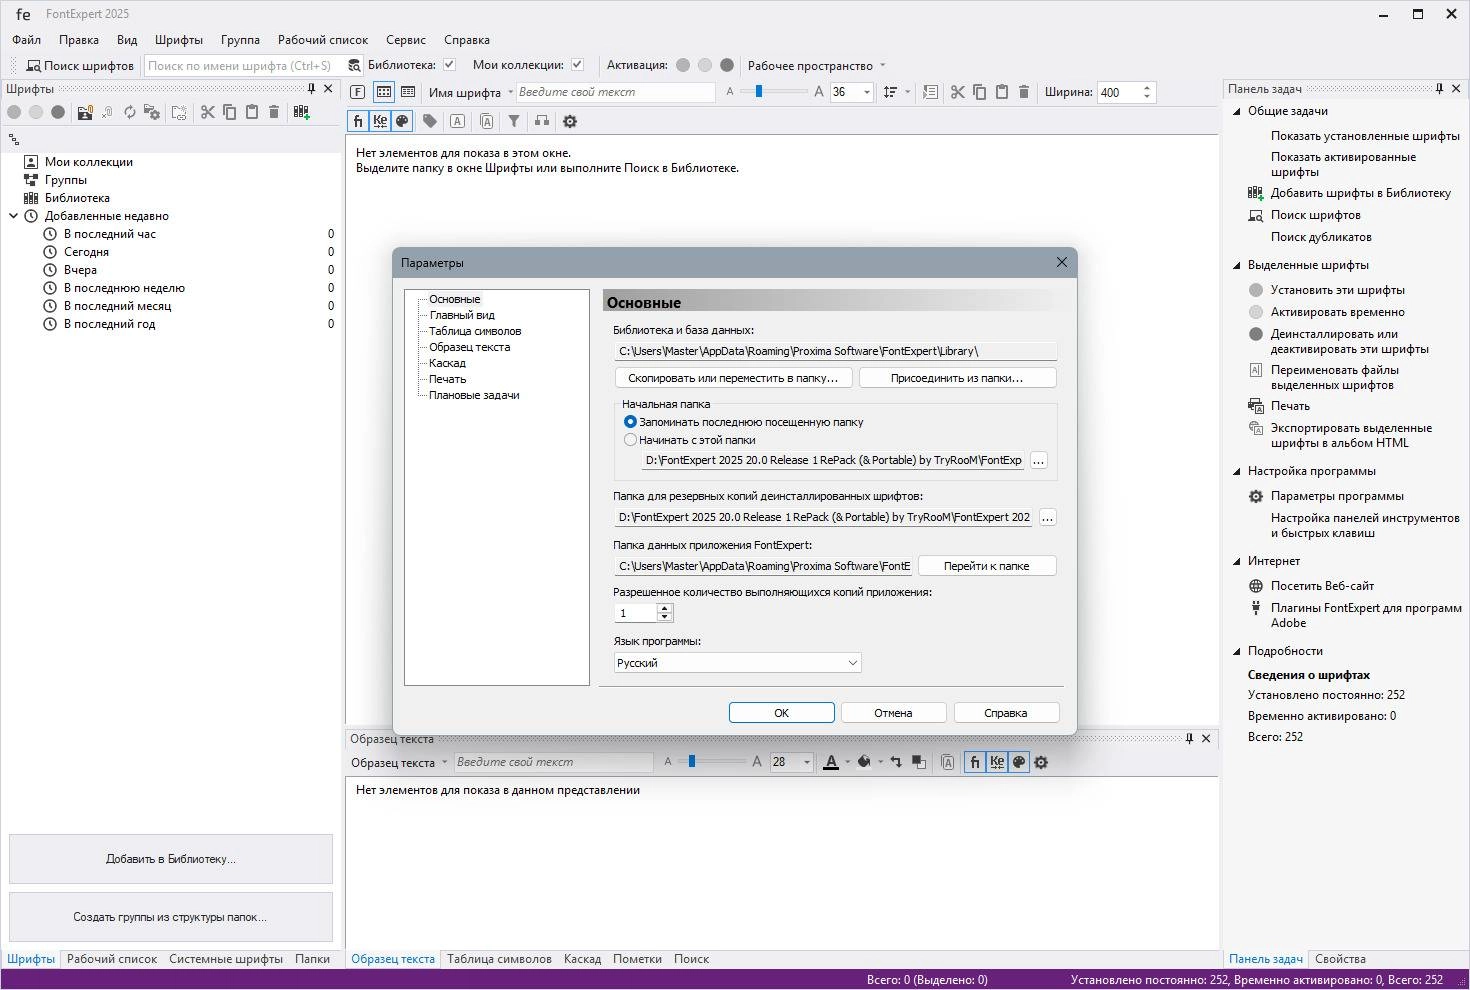The image size is (1470, 990).
Task: Click the text color A icon in the Образец текста toolbar
Action: tap(831, 762)
